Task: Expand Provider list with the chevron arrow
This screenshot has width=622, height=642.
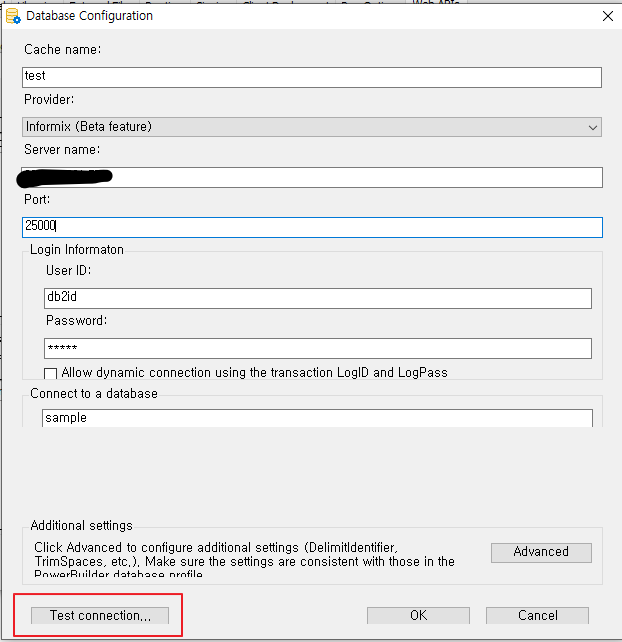Action: tap(593, 127)
